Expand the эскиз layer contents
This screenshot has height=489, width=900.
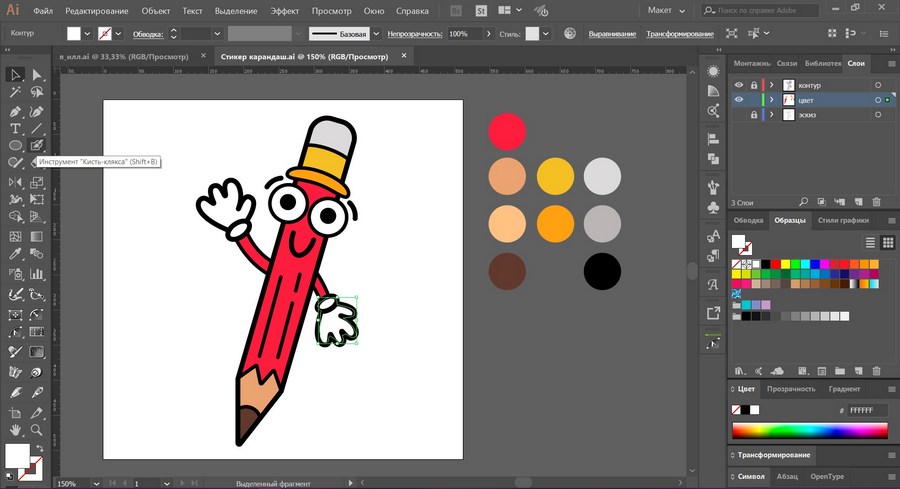point(772,115)
